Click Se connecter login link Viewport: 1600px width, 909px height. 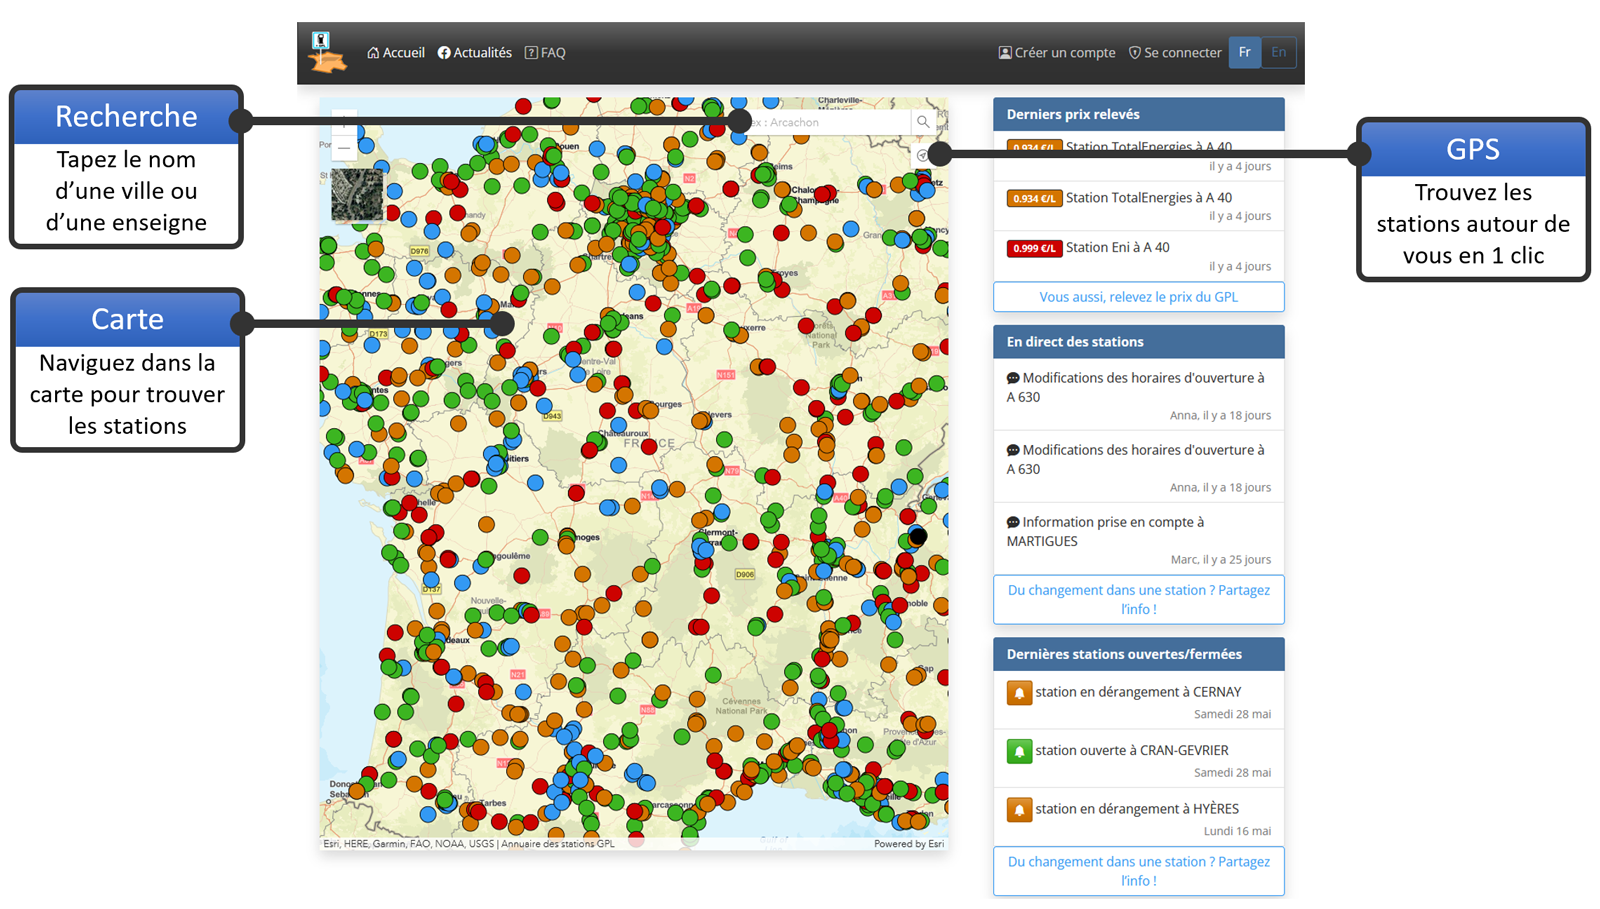click(1175, 53)
